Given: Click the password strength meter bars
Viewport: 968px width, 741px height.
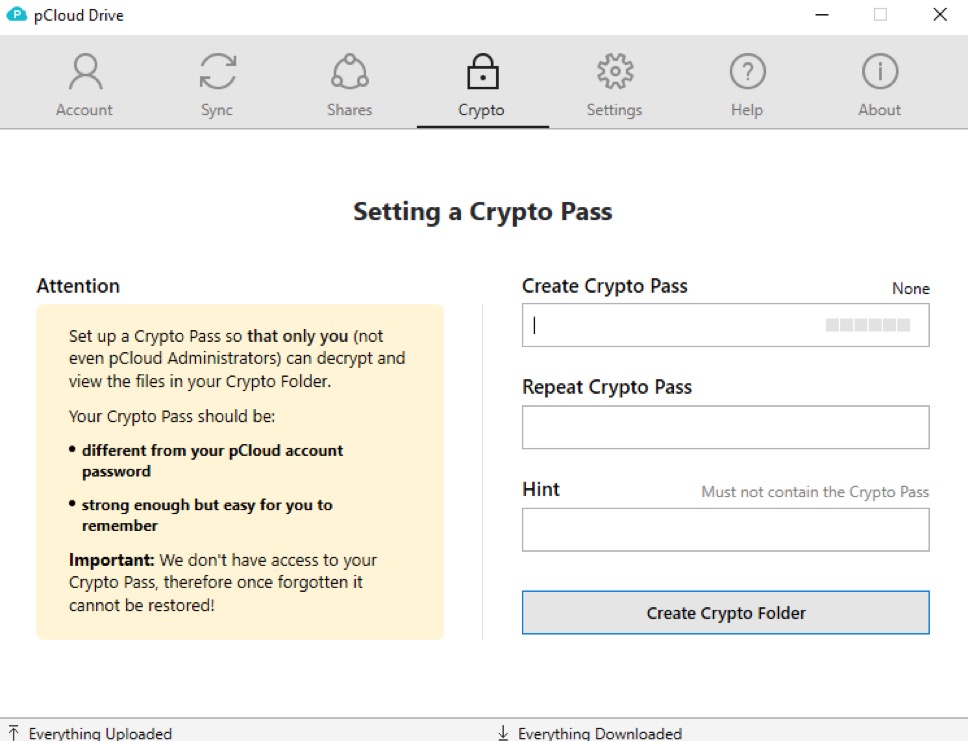Looking at the screenshot, I should pyautogui.click(x=868, y=325).
